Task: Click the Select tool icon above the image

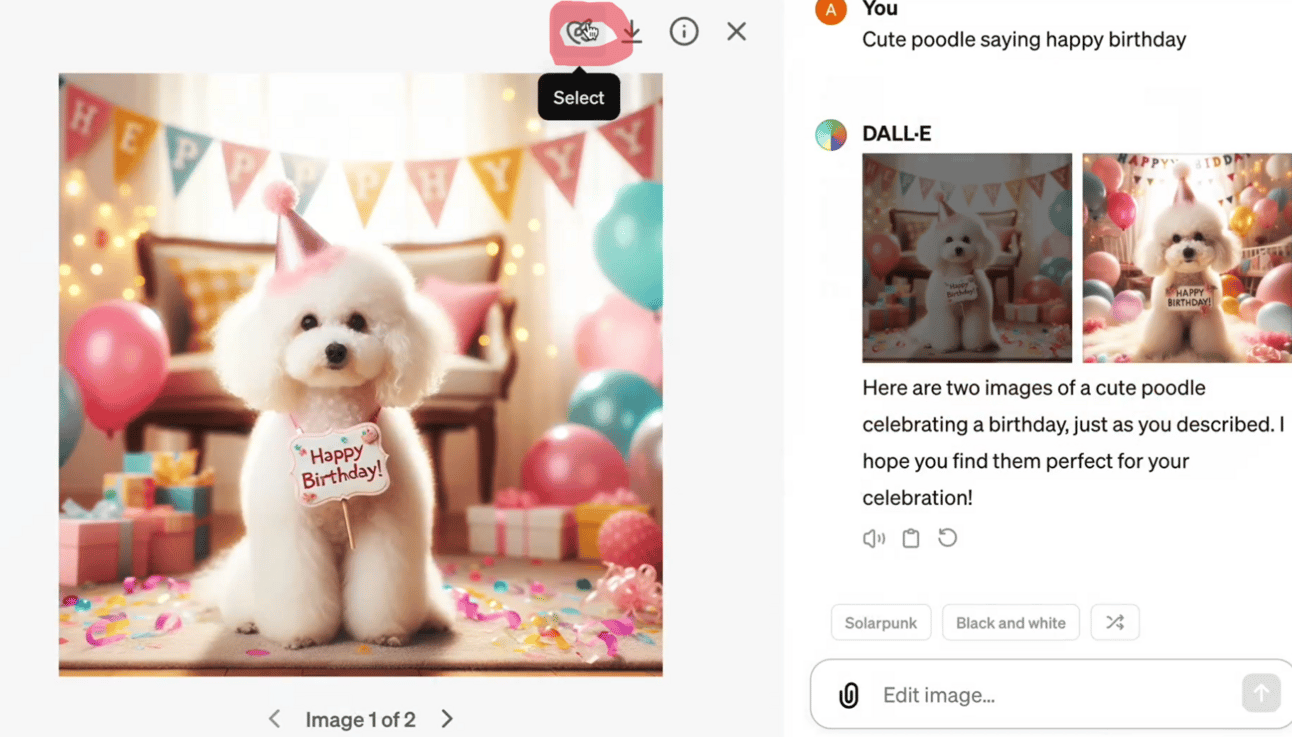Action: pyautogui.click(x=584, y=32)
